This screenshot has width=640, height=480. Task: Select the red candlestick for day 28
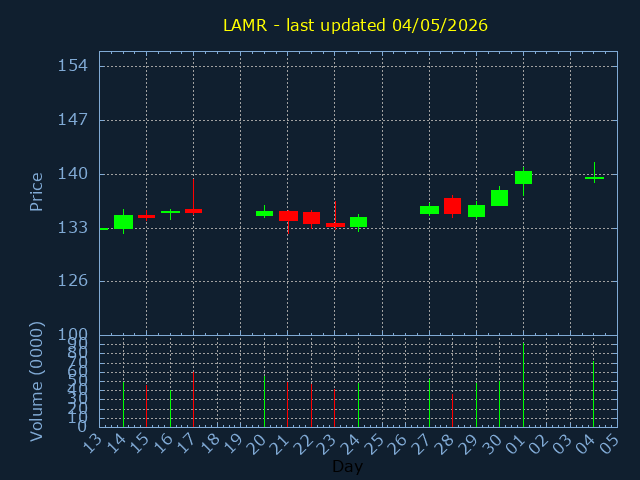click(x=452, y=206)
